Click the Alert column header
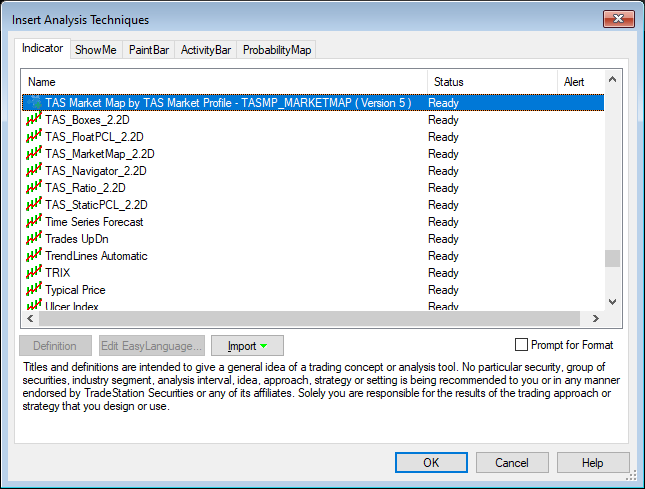 coord(581,82)
